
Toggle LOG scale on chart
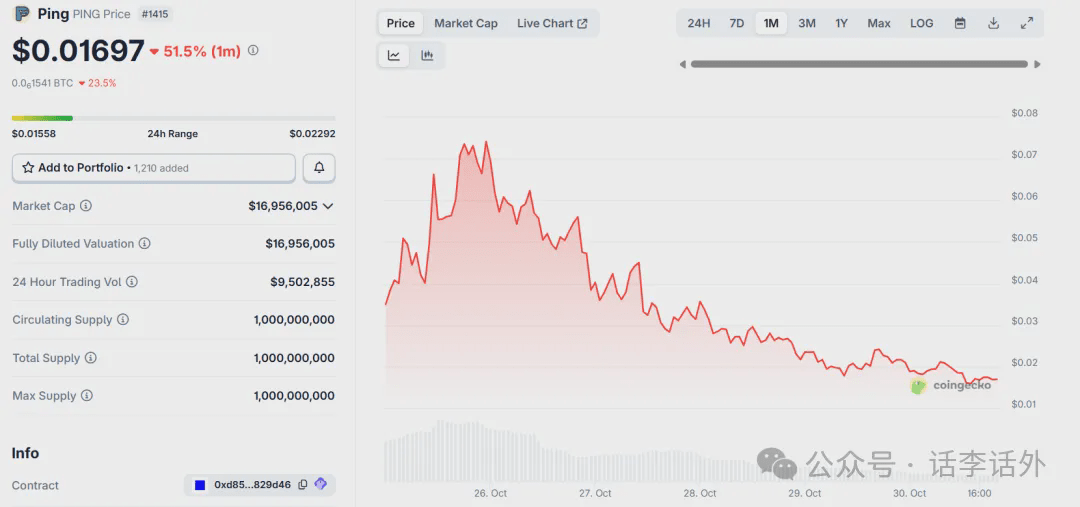pos(921,23)
